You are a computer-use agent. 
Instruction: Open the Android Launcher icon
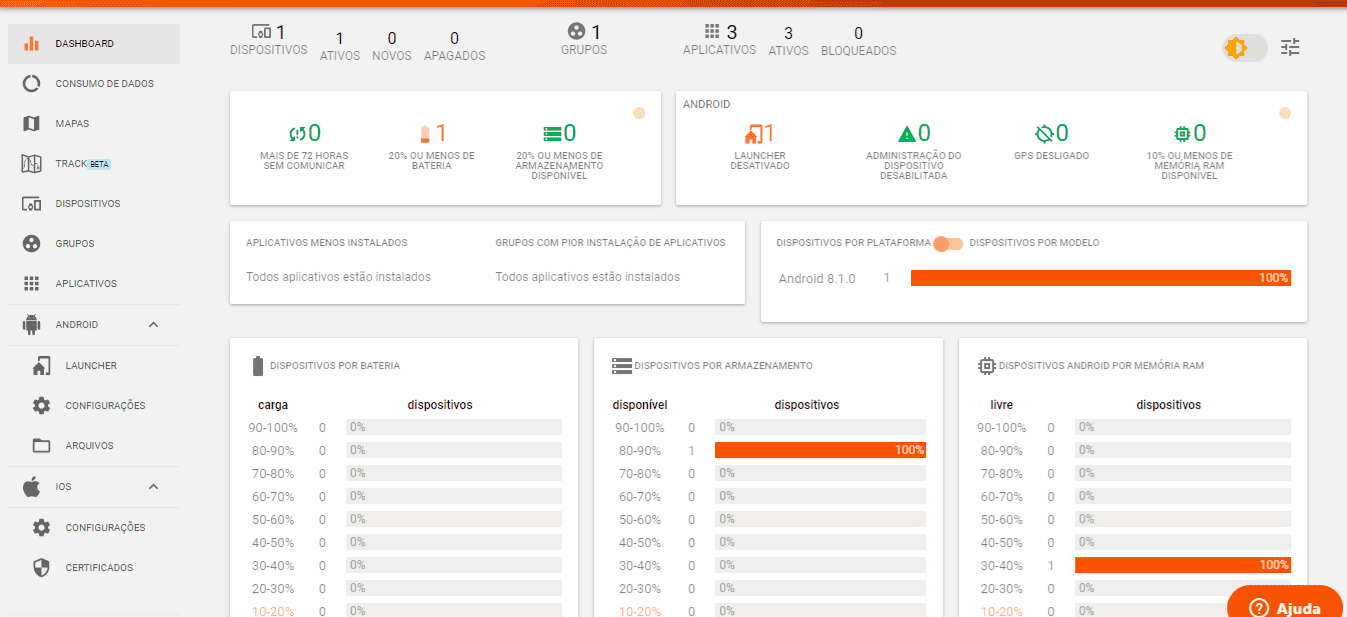coord(41,366)
